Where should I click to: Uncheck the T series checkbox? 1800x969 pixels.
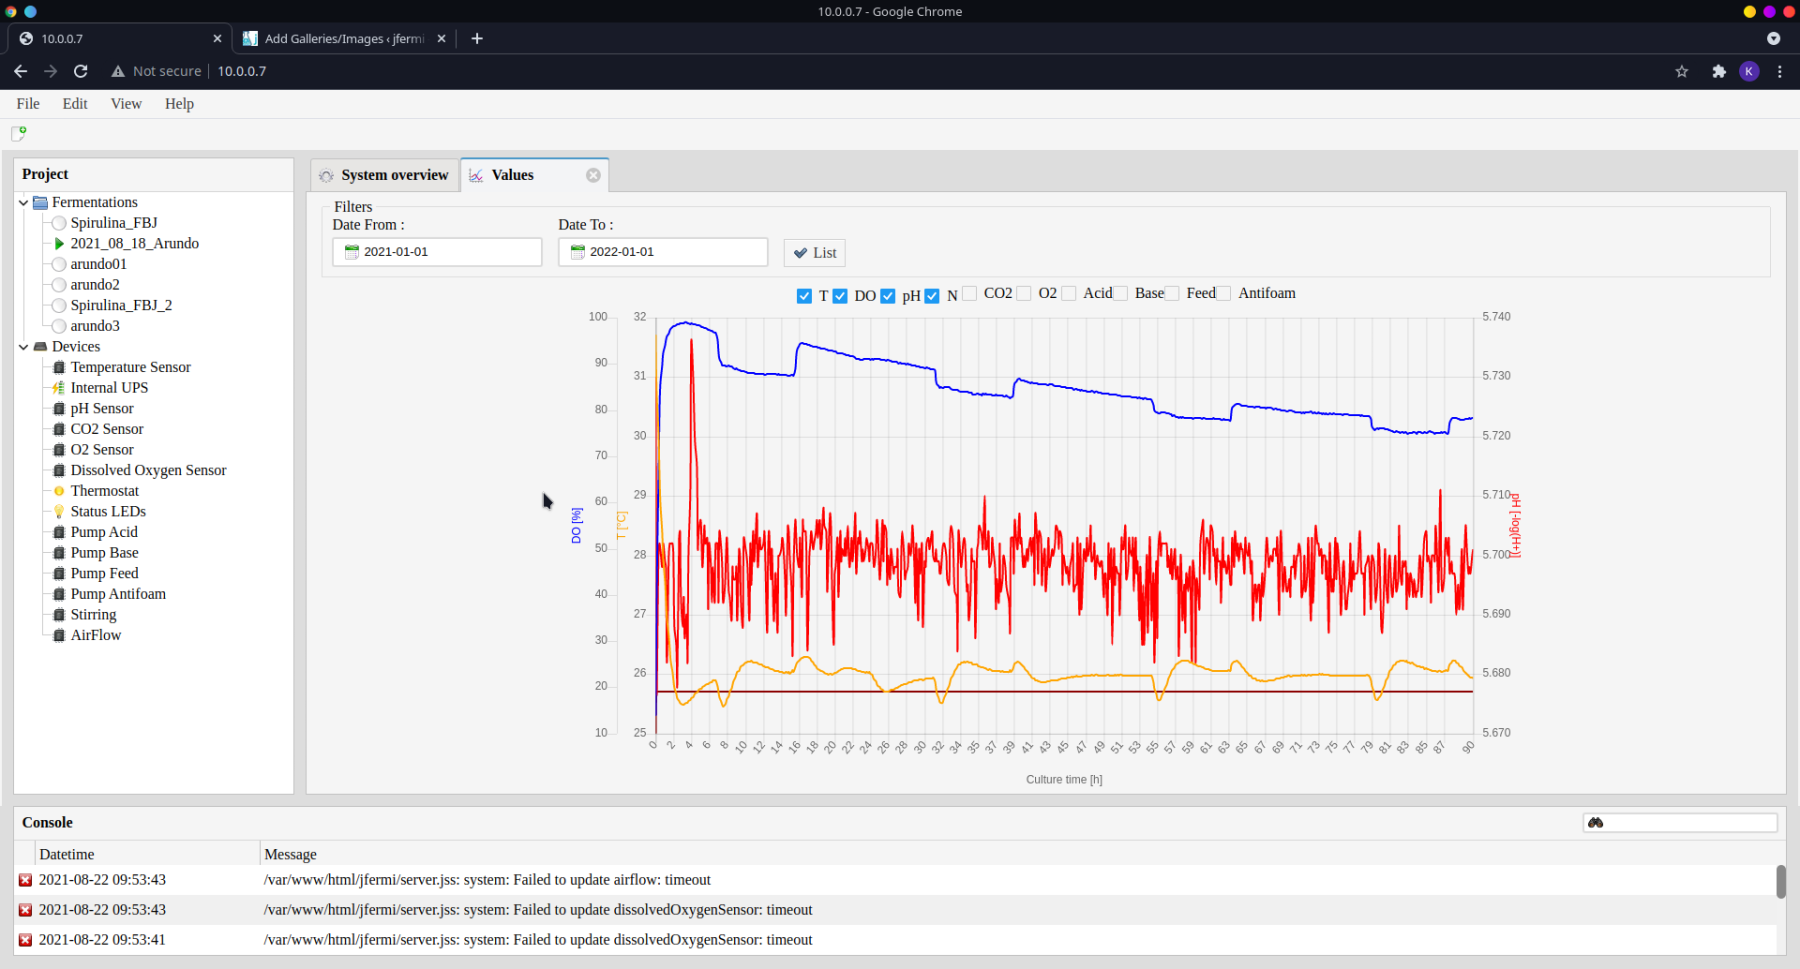point(804,296)
